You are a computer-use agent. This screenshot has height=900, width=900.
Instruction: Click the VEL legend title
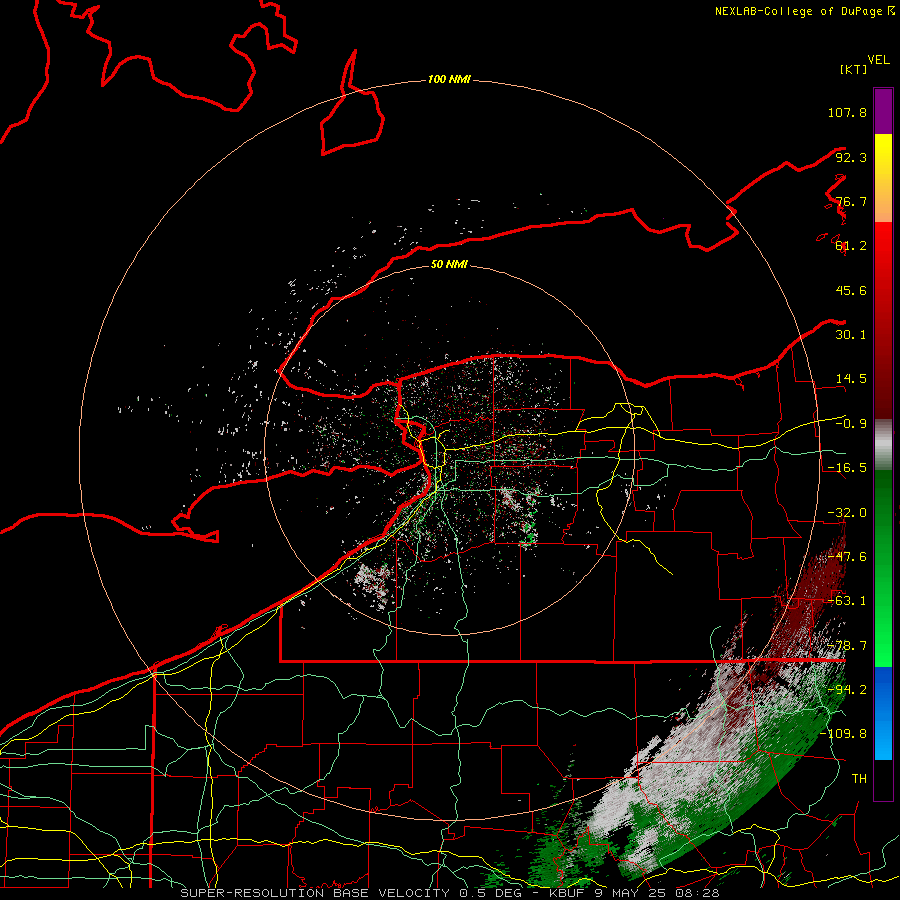coord(878,60)
